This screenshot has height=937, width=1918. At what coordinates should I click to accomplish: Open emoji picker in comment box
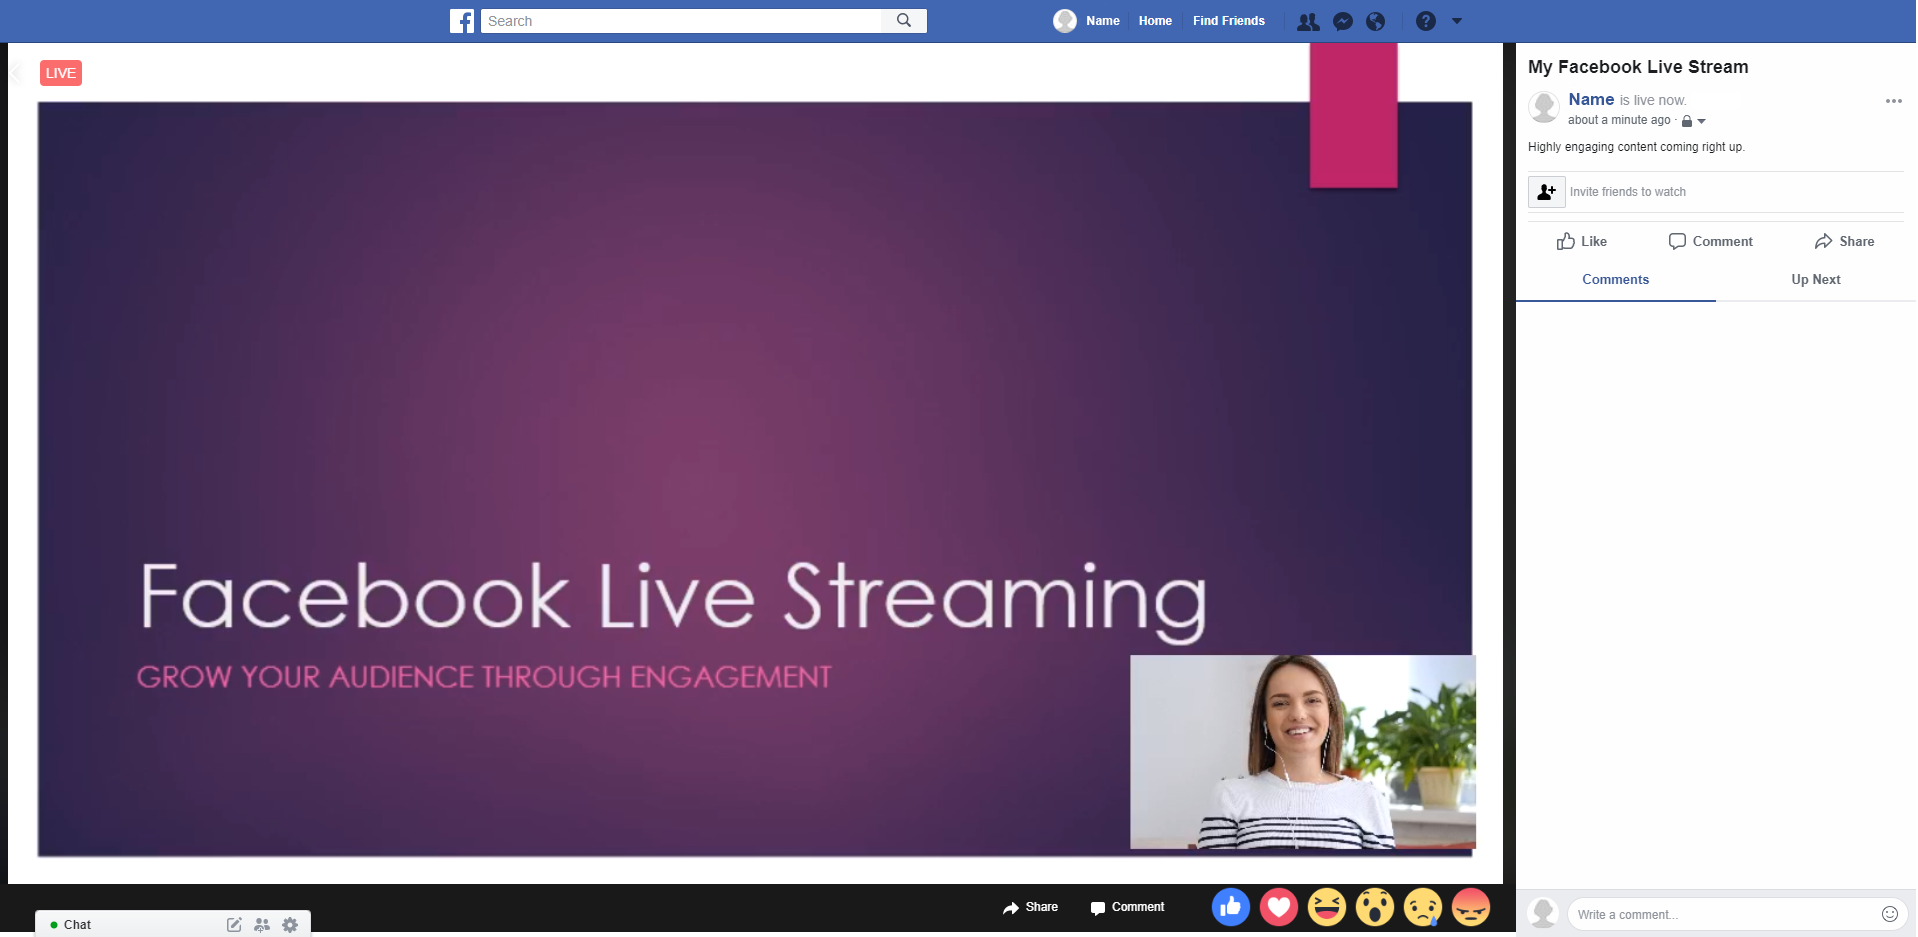[x=1889, y=914]
